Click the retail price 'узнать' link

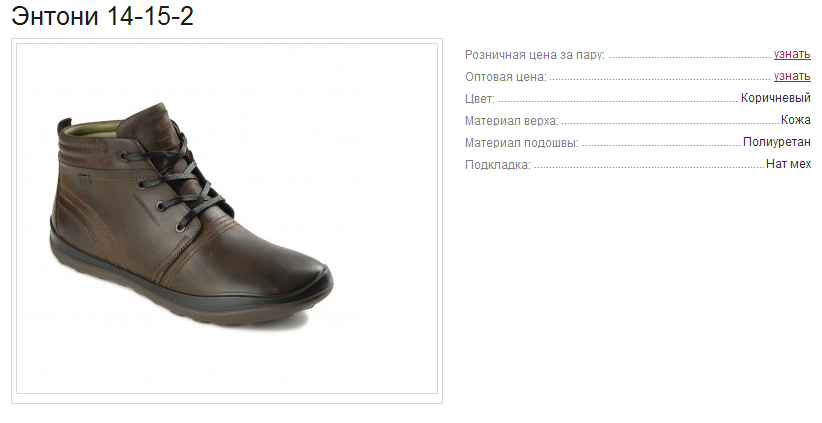792,54
